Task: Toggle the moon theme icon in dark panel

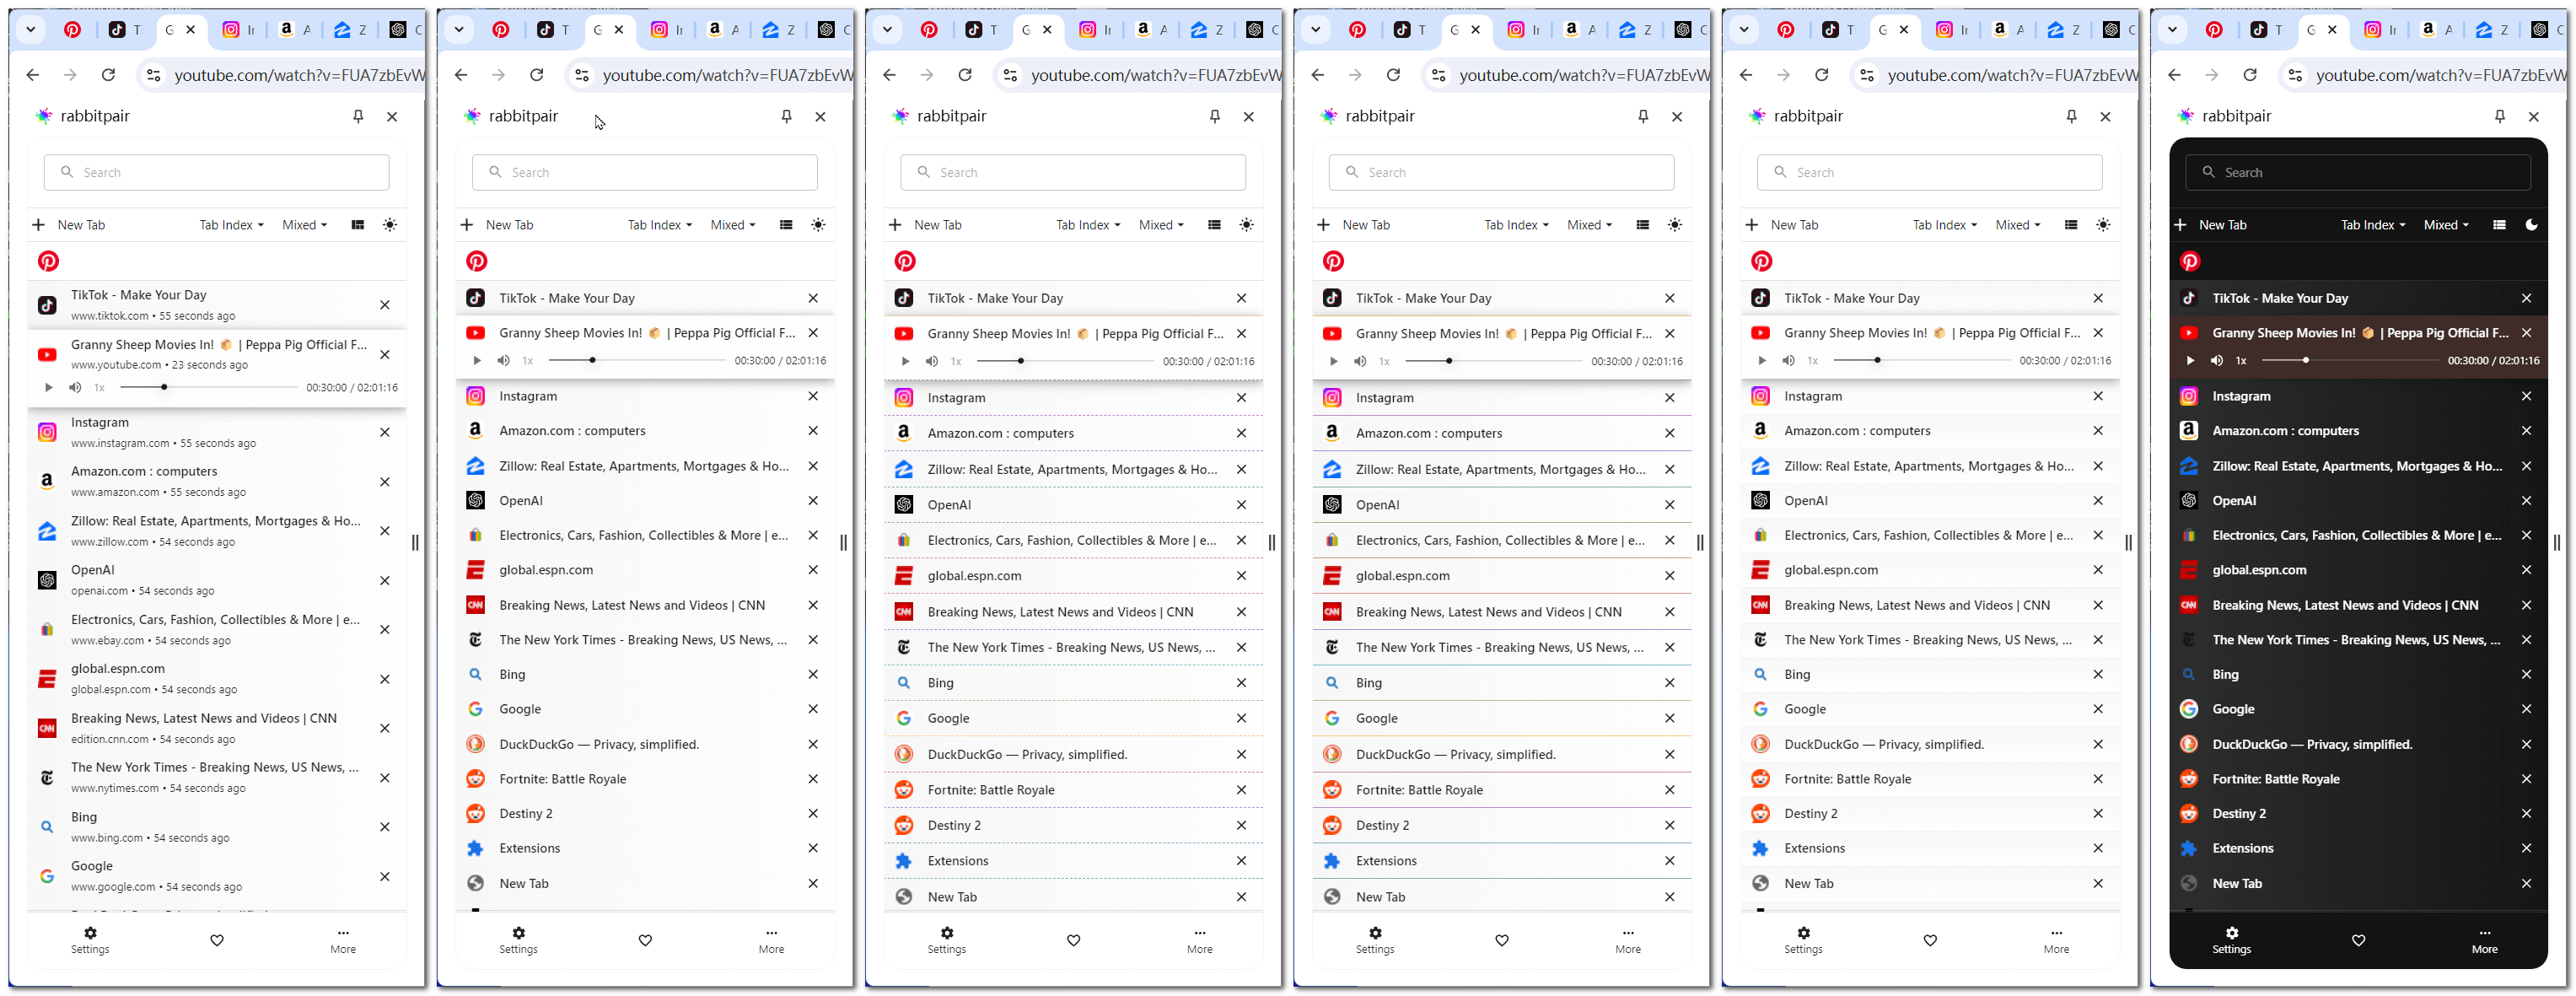Action: click(2531, 225)
